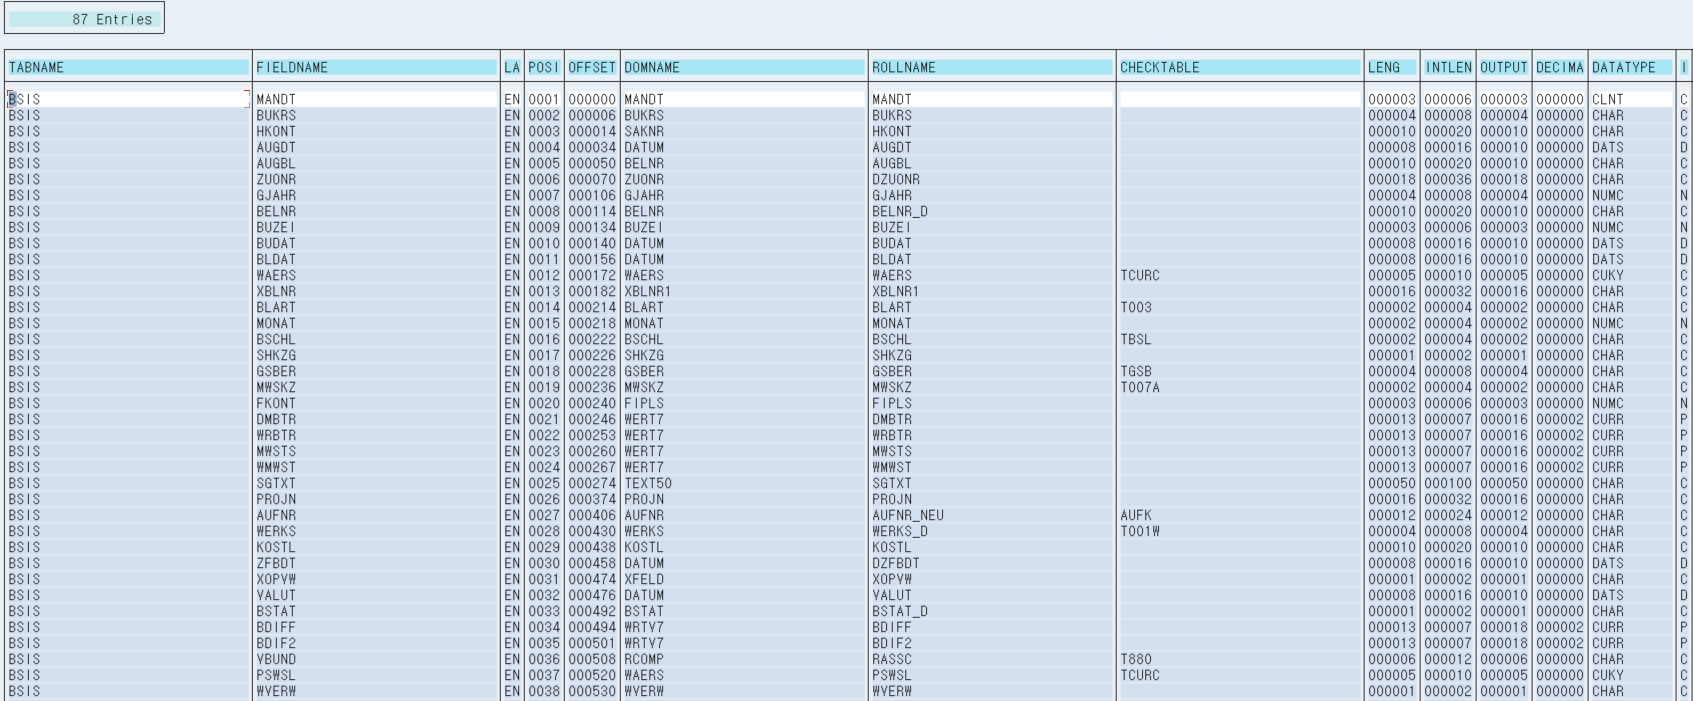The height and width of the screenshot is (701, 1693).
Task: Select domain name XFELD
Action: (644, 579)
